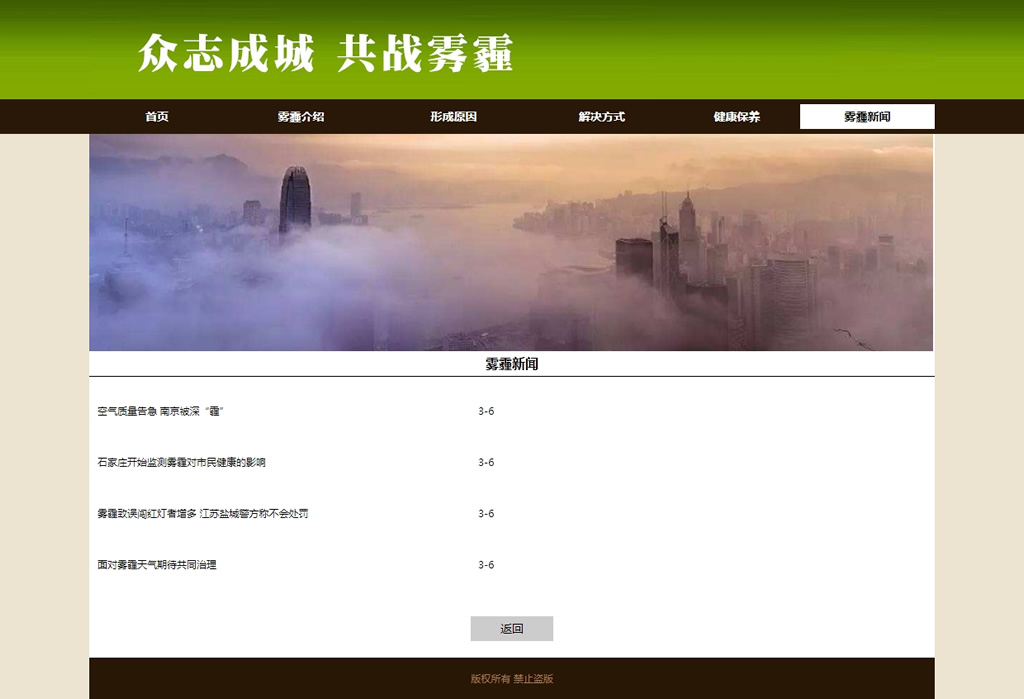Click the 3-6 date beside the 南京 news
The image size is (1024, 699).
(486, 411)
